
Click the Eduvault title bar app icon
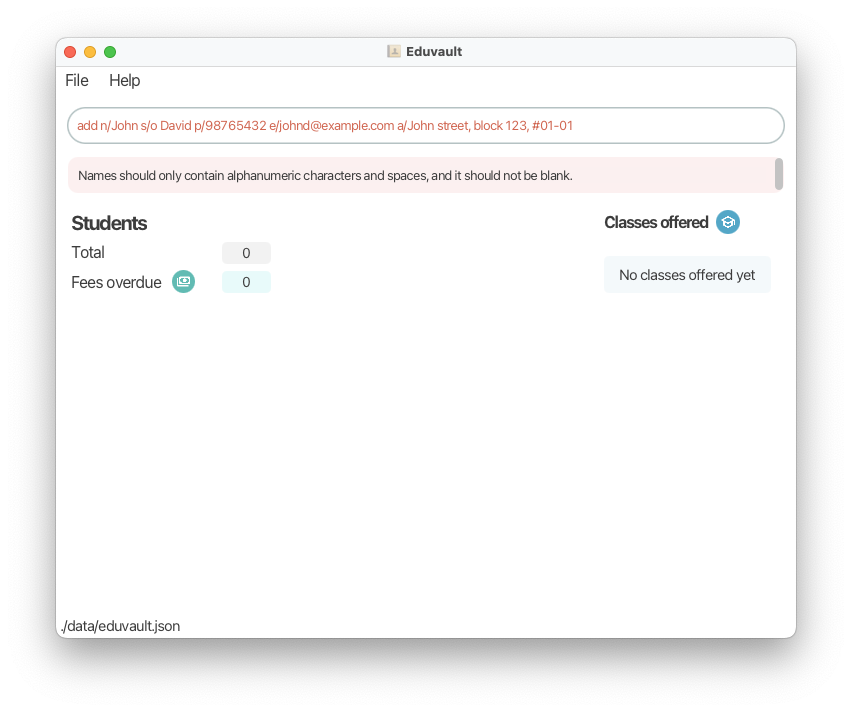393,52
